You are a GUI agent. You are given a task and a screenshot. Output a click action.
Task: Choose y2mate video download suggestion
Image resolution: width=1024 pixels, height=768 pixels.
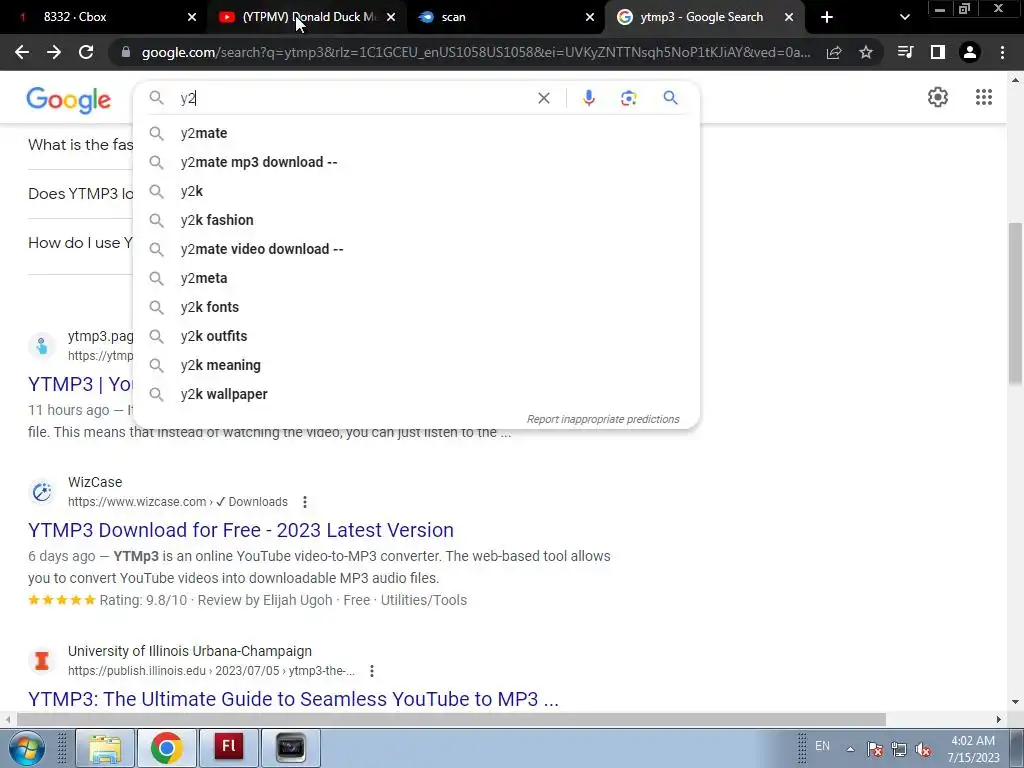tap(416, 249)
